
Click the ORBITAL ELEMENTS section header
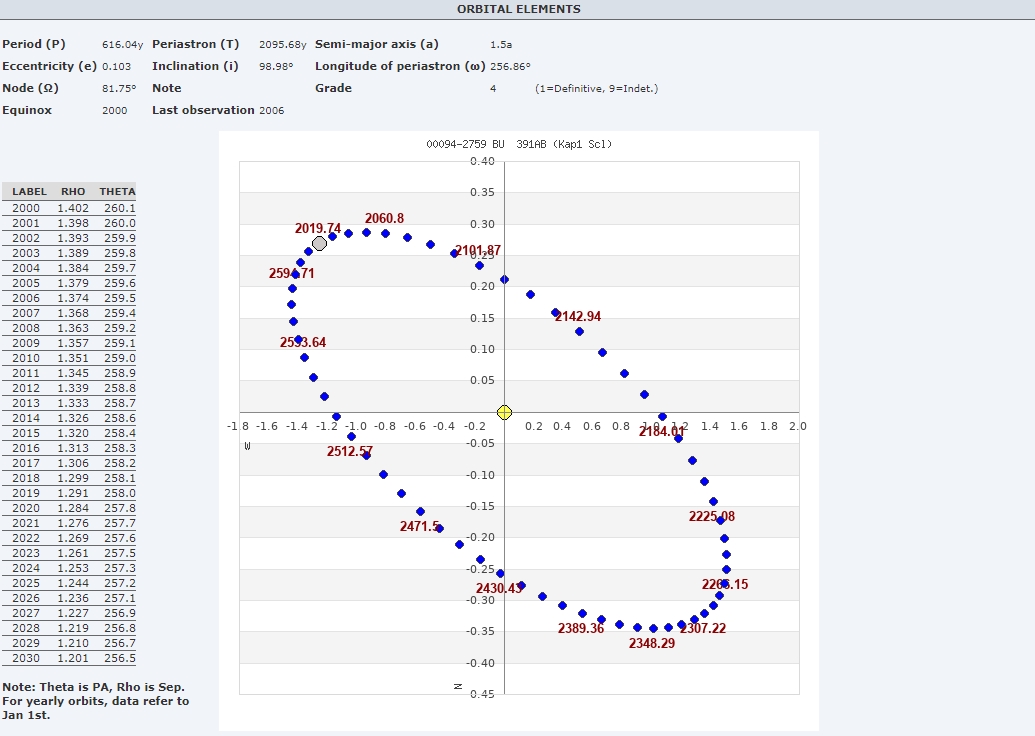518,9
